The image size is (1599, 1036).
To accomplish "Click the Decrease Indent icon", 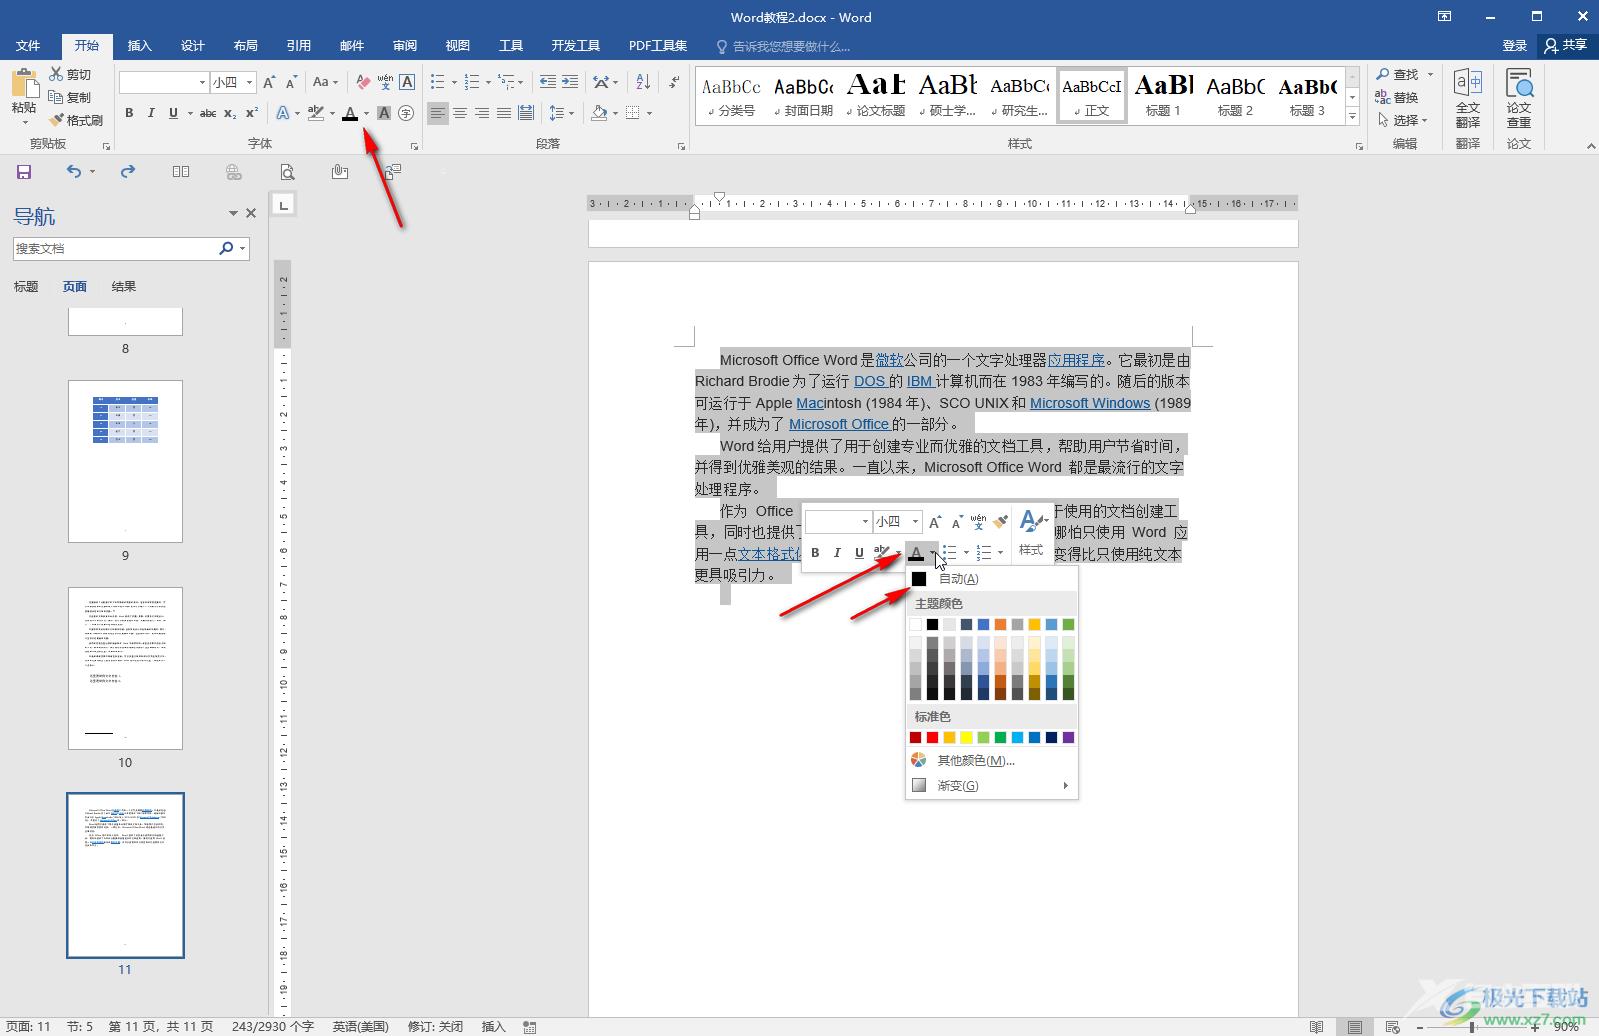I will (547, 82).
